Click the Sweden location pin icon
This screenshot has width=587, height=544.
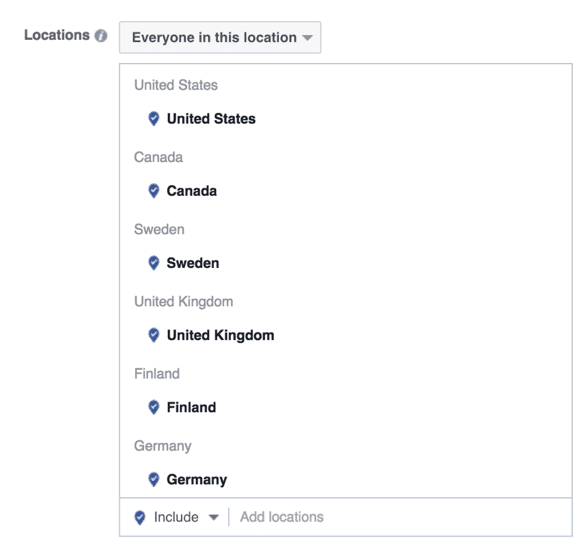[x=153, y=263]
